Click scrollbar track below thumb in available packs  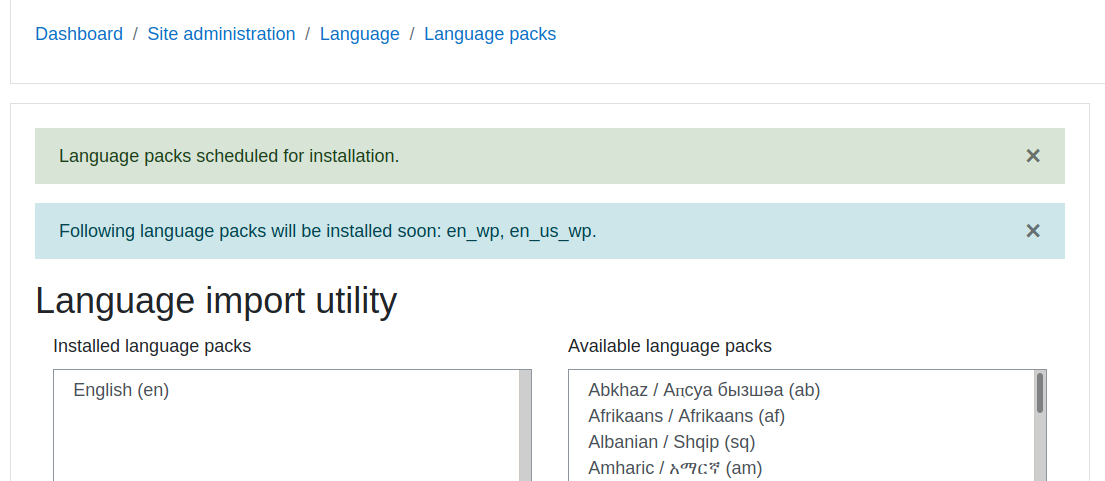(x=1039, y=448)
